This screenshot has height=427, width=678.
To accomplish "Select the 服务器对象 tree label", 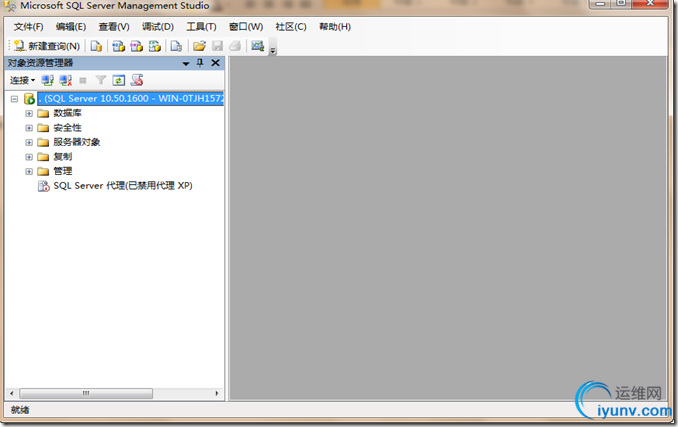I will pyautogui.click(x=77, y=142).
